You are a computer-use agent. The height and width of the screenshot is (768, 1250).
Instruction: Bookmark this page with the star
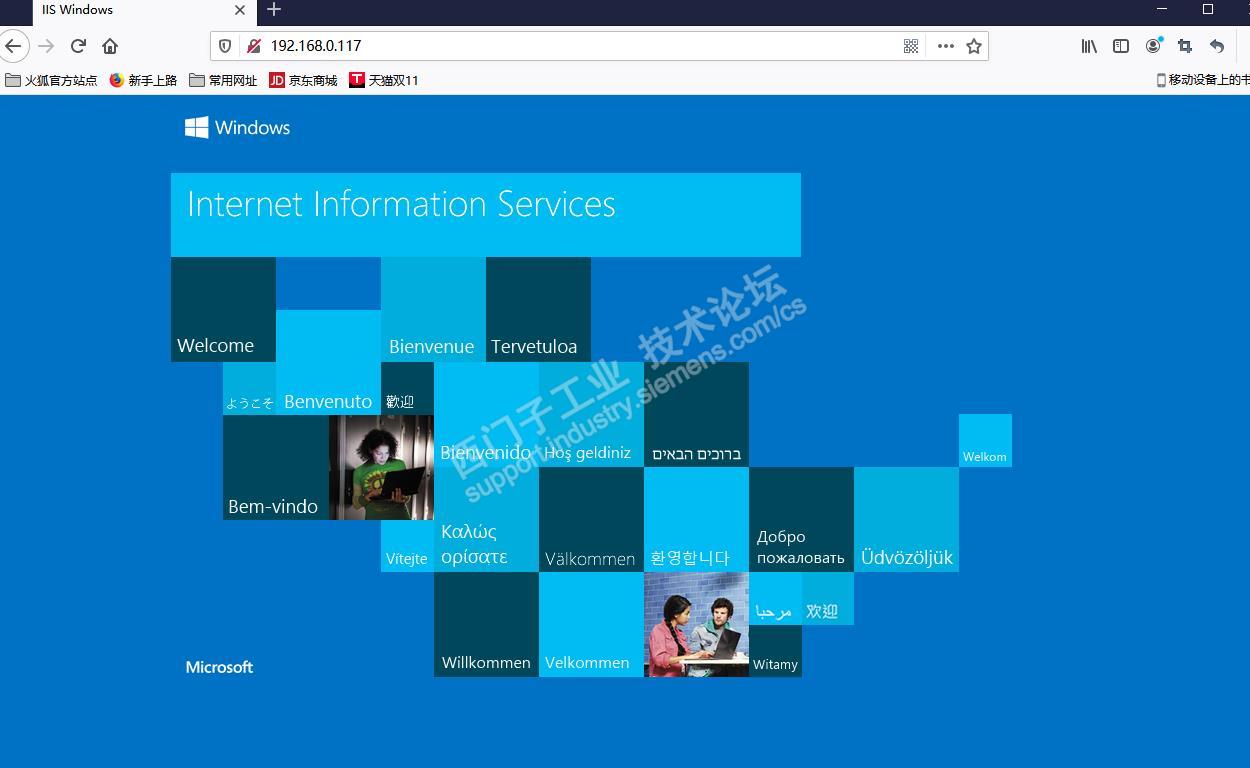tap(974, 46)
